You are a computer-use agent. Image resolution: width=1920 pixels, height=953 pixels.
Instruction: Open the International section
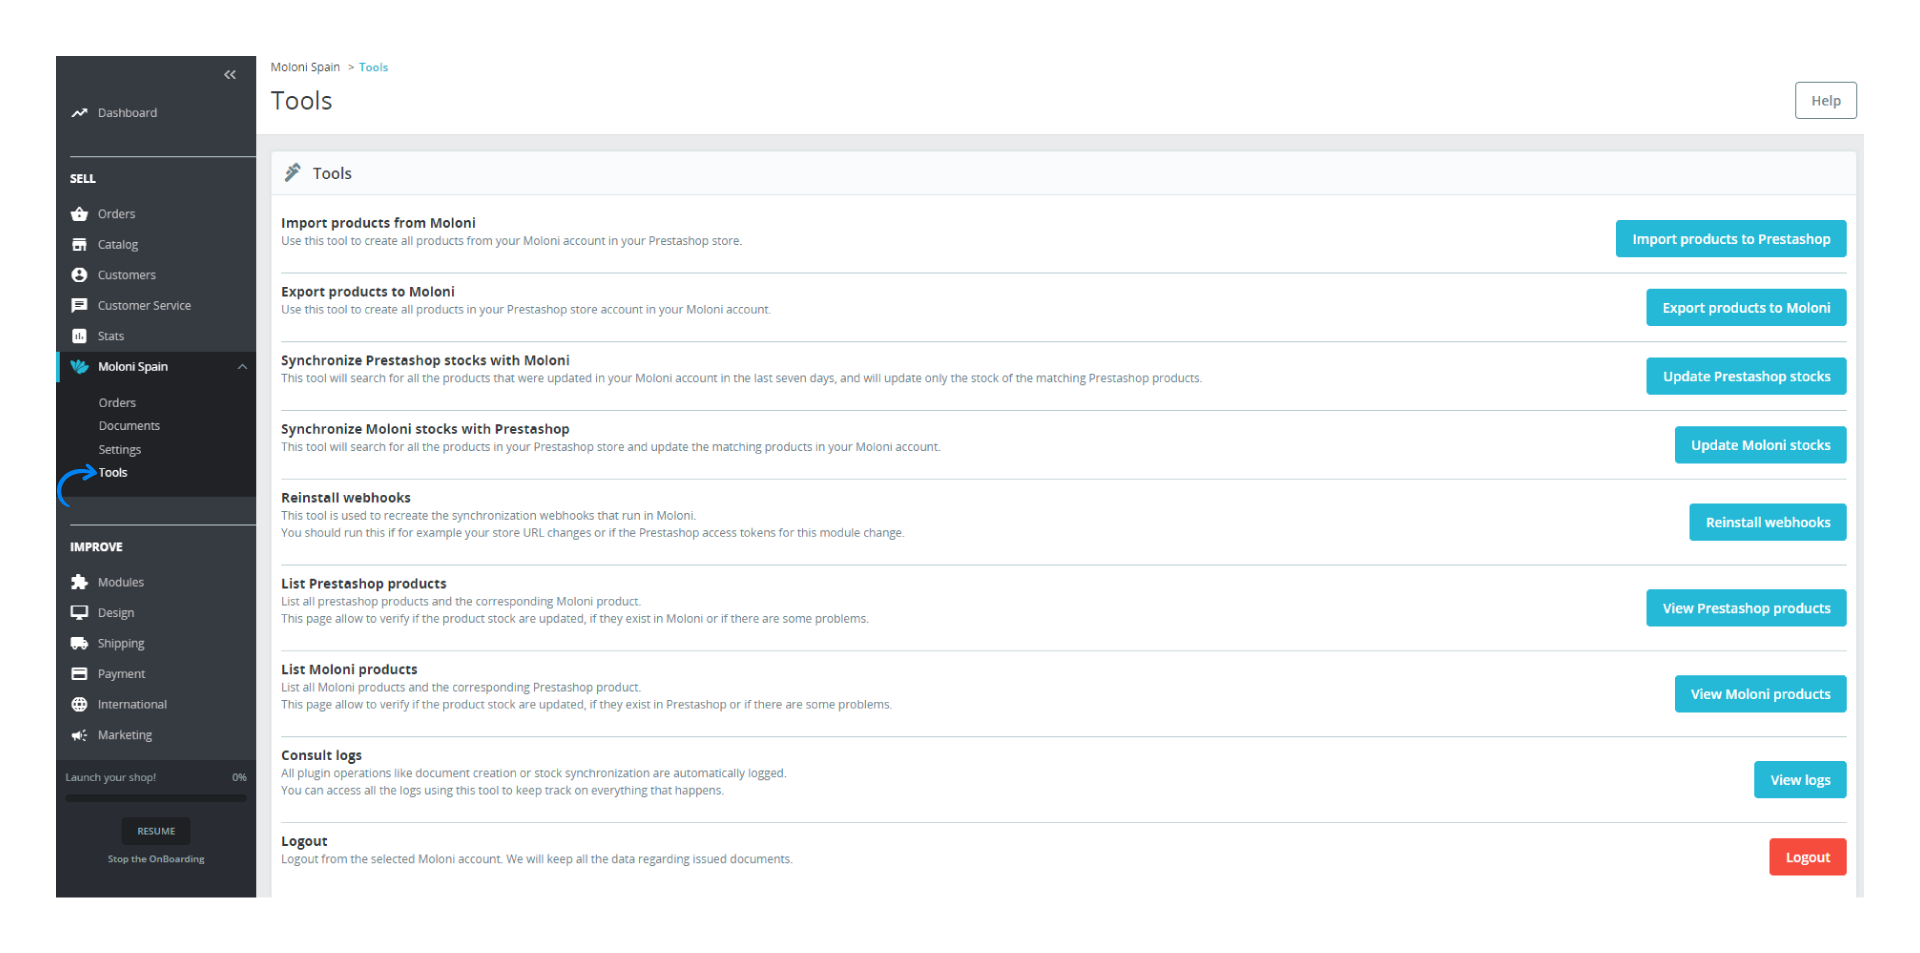(80, 704)
